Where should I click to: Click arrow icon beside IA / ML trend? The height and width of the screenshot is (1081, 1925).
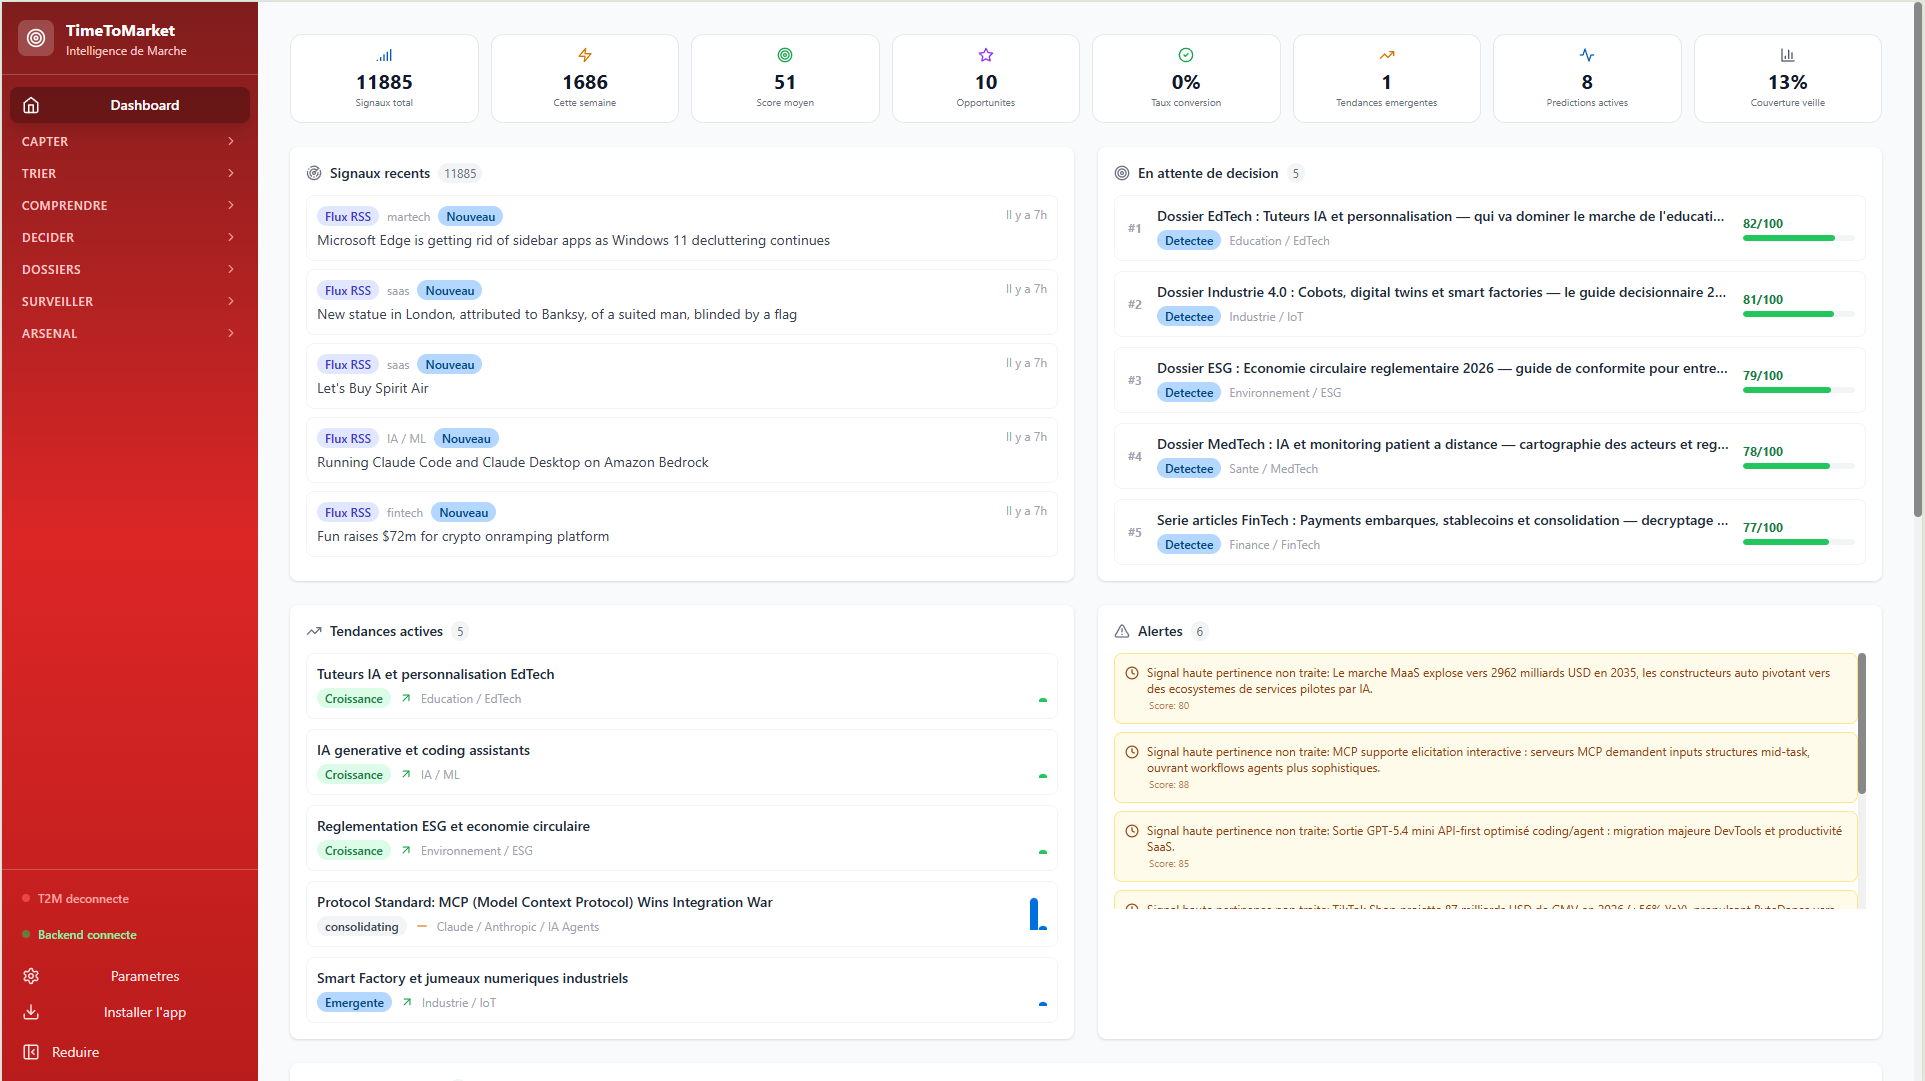point(406,775)
